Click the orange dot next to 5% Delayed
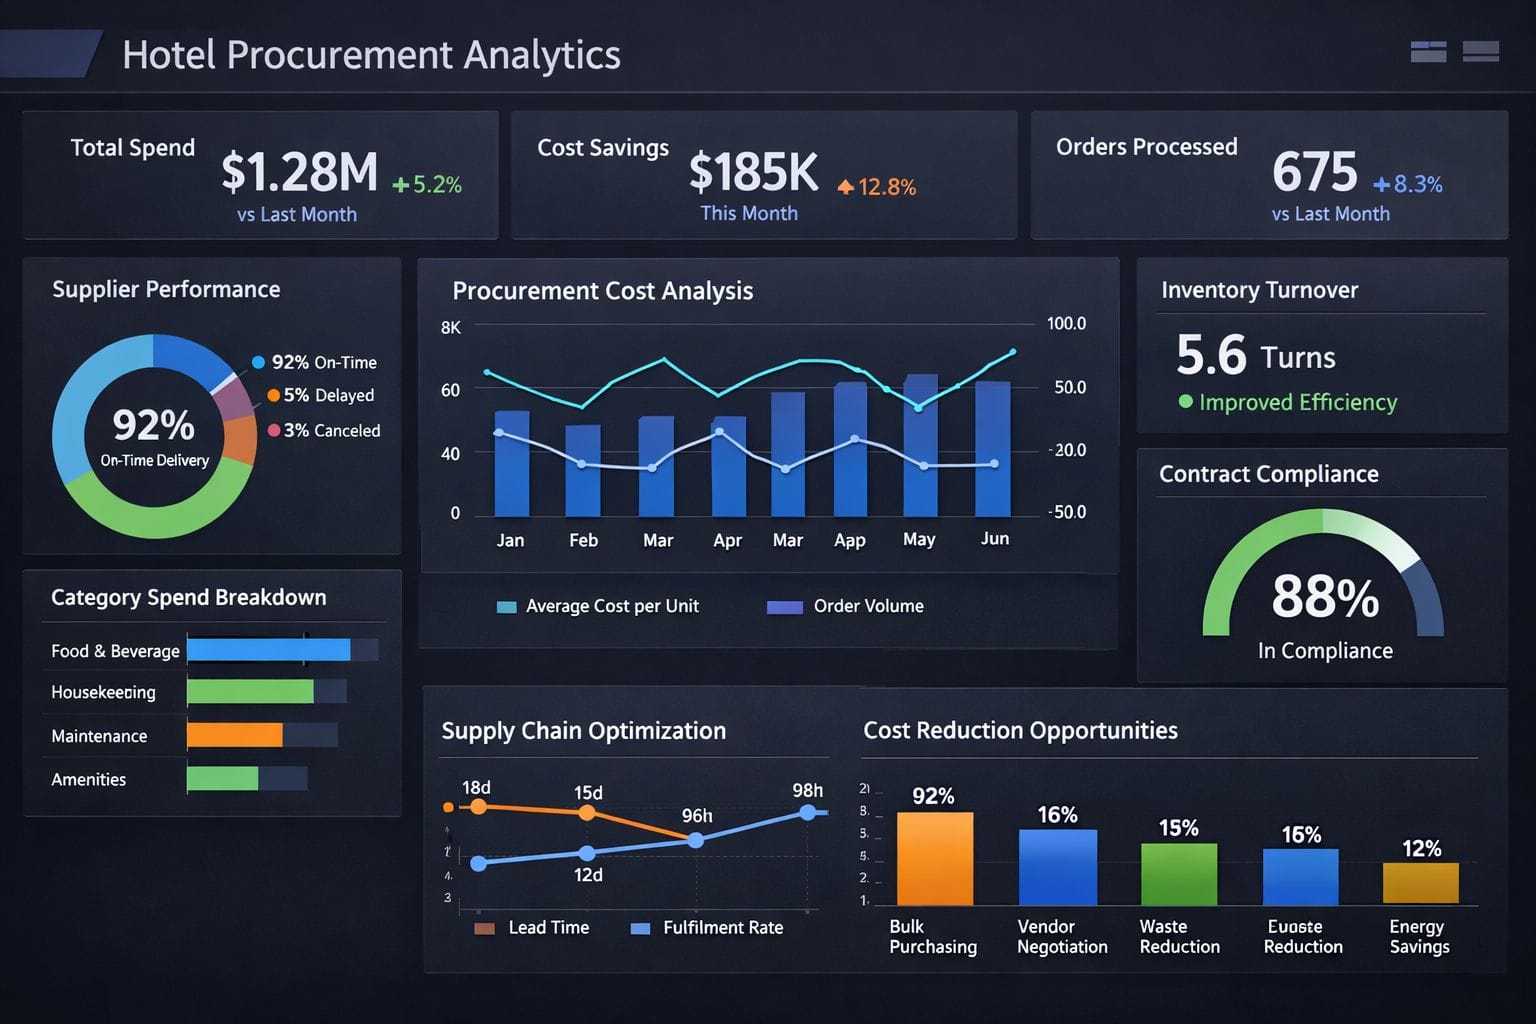The image size is (1536, 1024). (273, 396)
